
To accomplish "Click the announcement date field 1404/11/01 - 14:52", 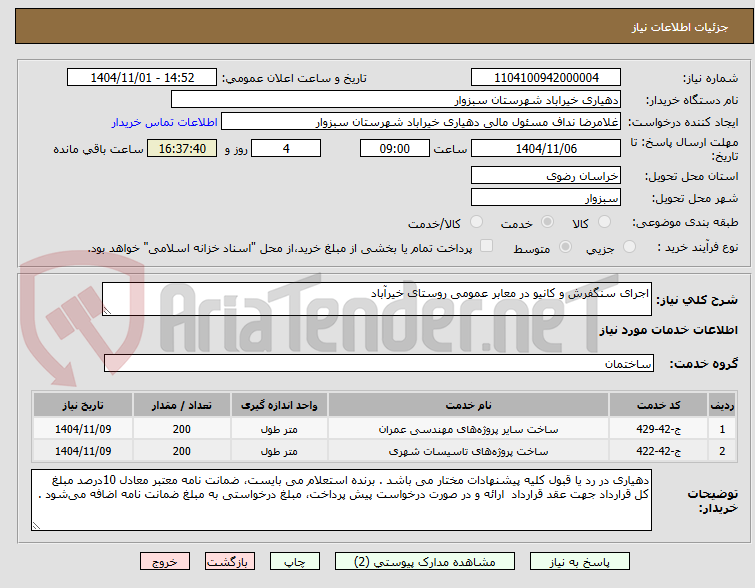I will [142, 78].
